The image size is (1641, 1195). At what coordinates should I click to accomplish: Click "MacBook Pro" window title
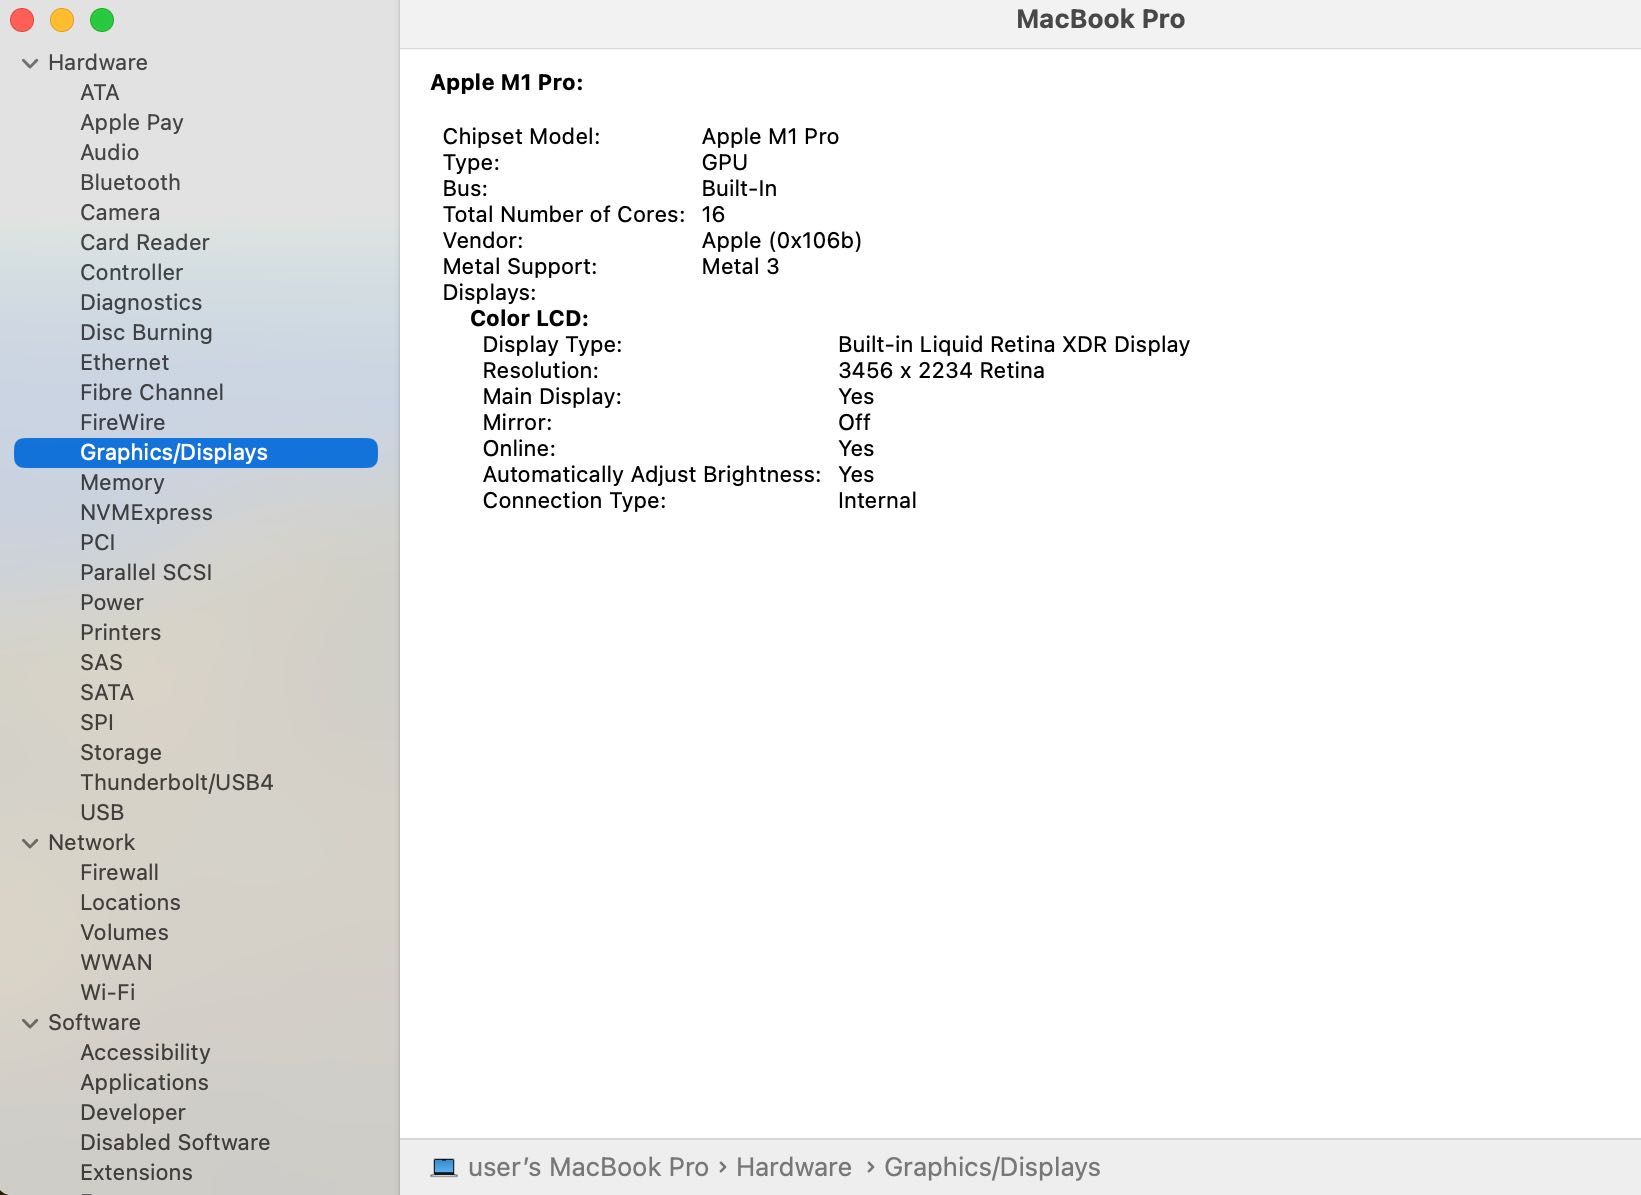1100,19
